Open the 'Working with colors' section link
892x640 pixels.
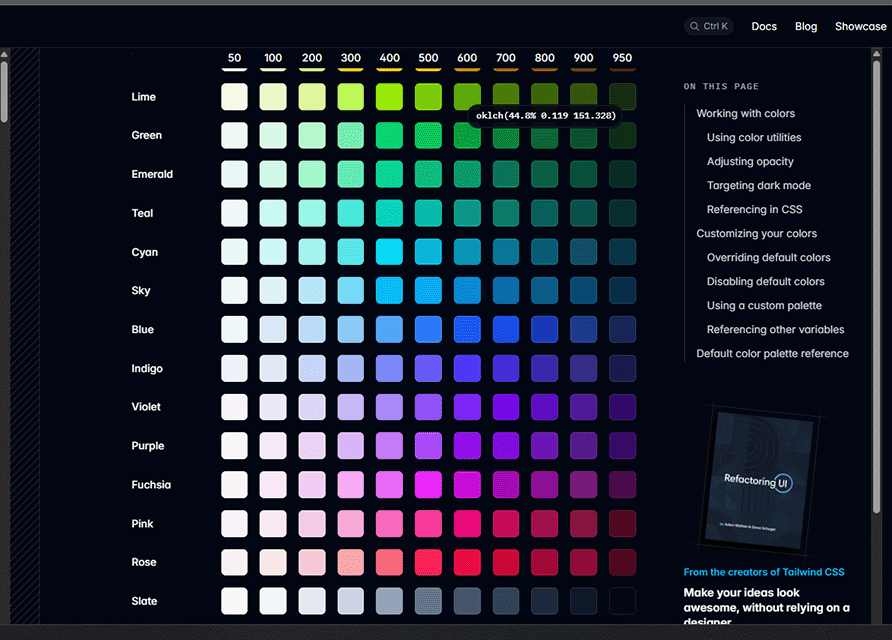click(746, 113)
